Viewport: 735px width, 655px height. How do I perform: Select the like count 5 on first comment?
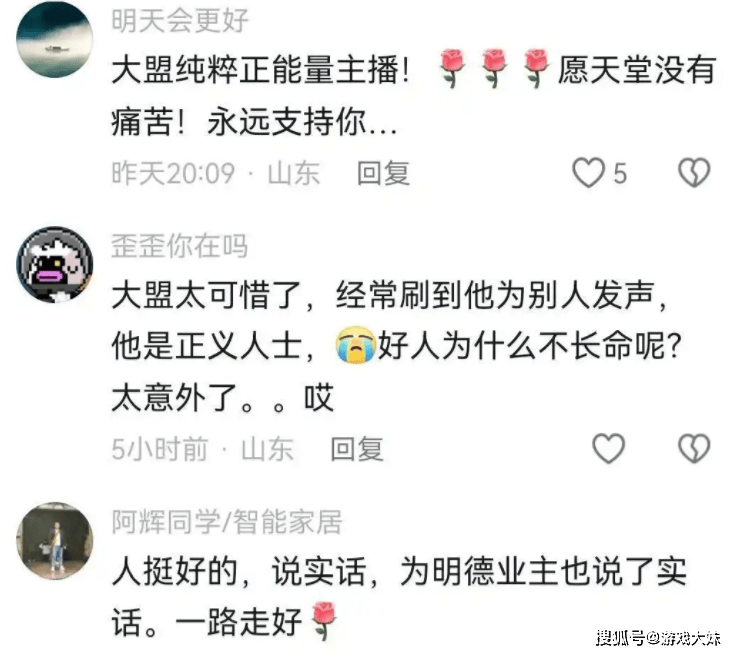coord(620,173)
